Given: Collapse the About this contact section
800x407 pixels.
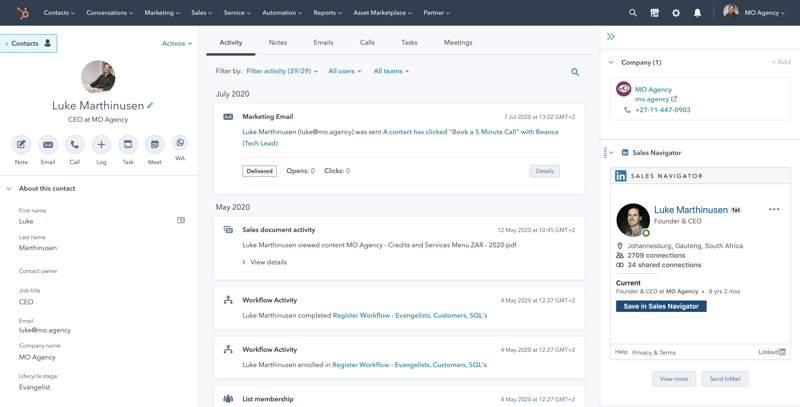Looking at the screenshot, I should pyautogui.click(x=9, y=189).
